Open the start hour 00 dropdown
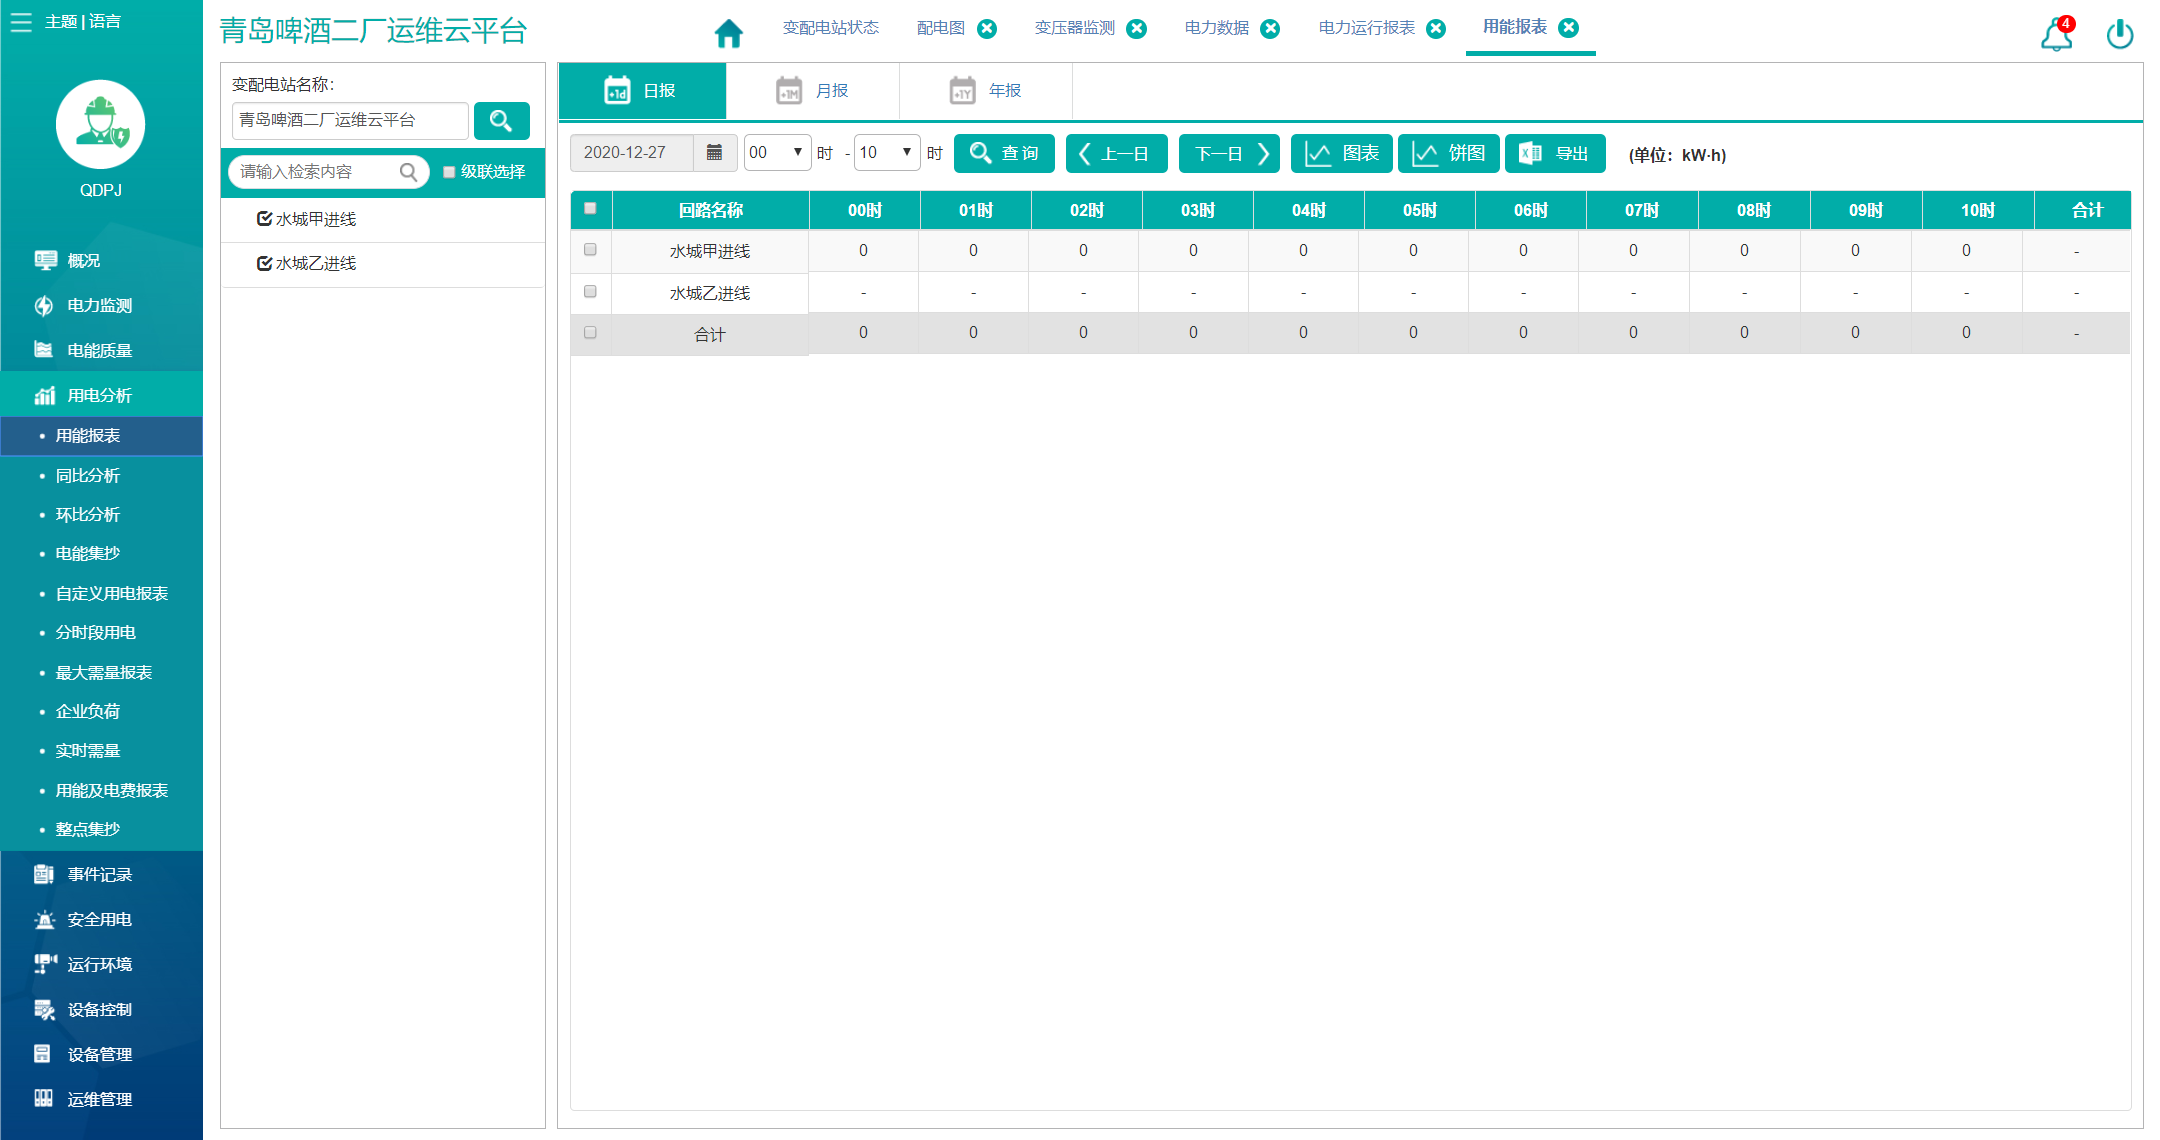The width and height of the screenshot is (2160, 1140). [777, 152]
